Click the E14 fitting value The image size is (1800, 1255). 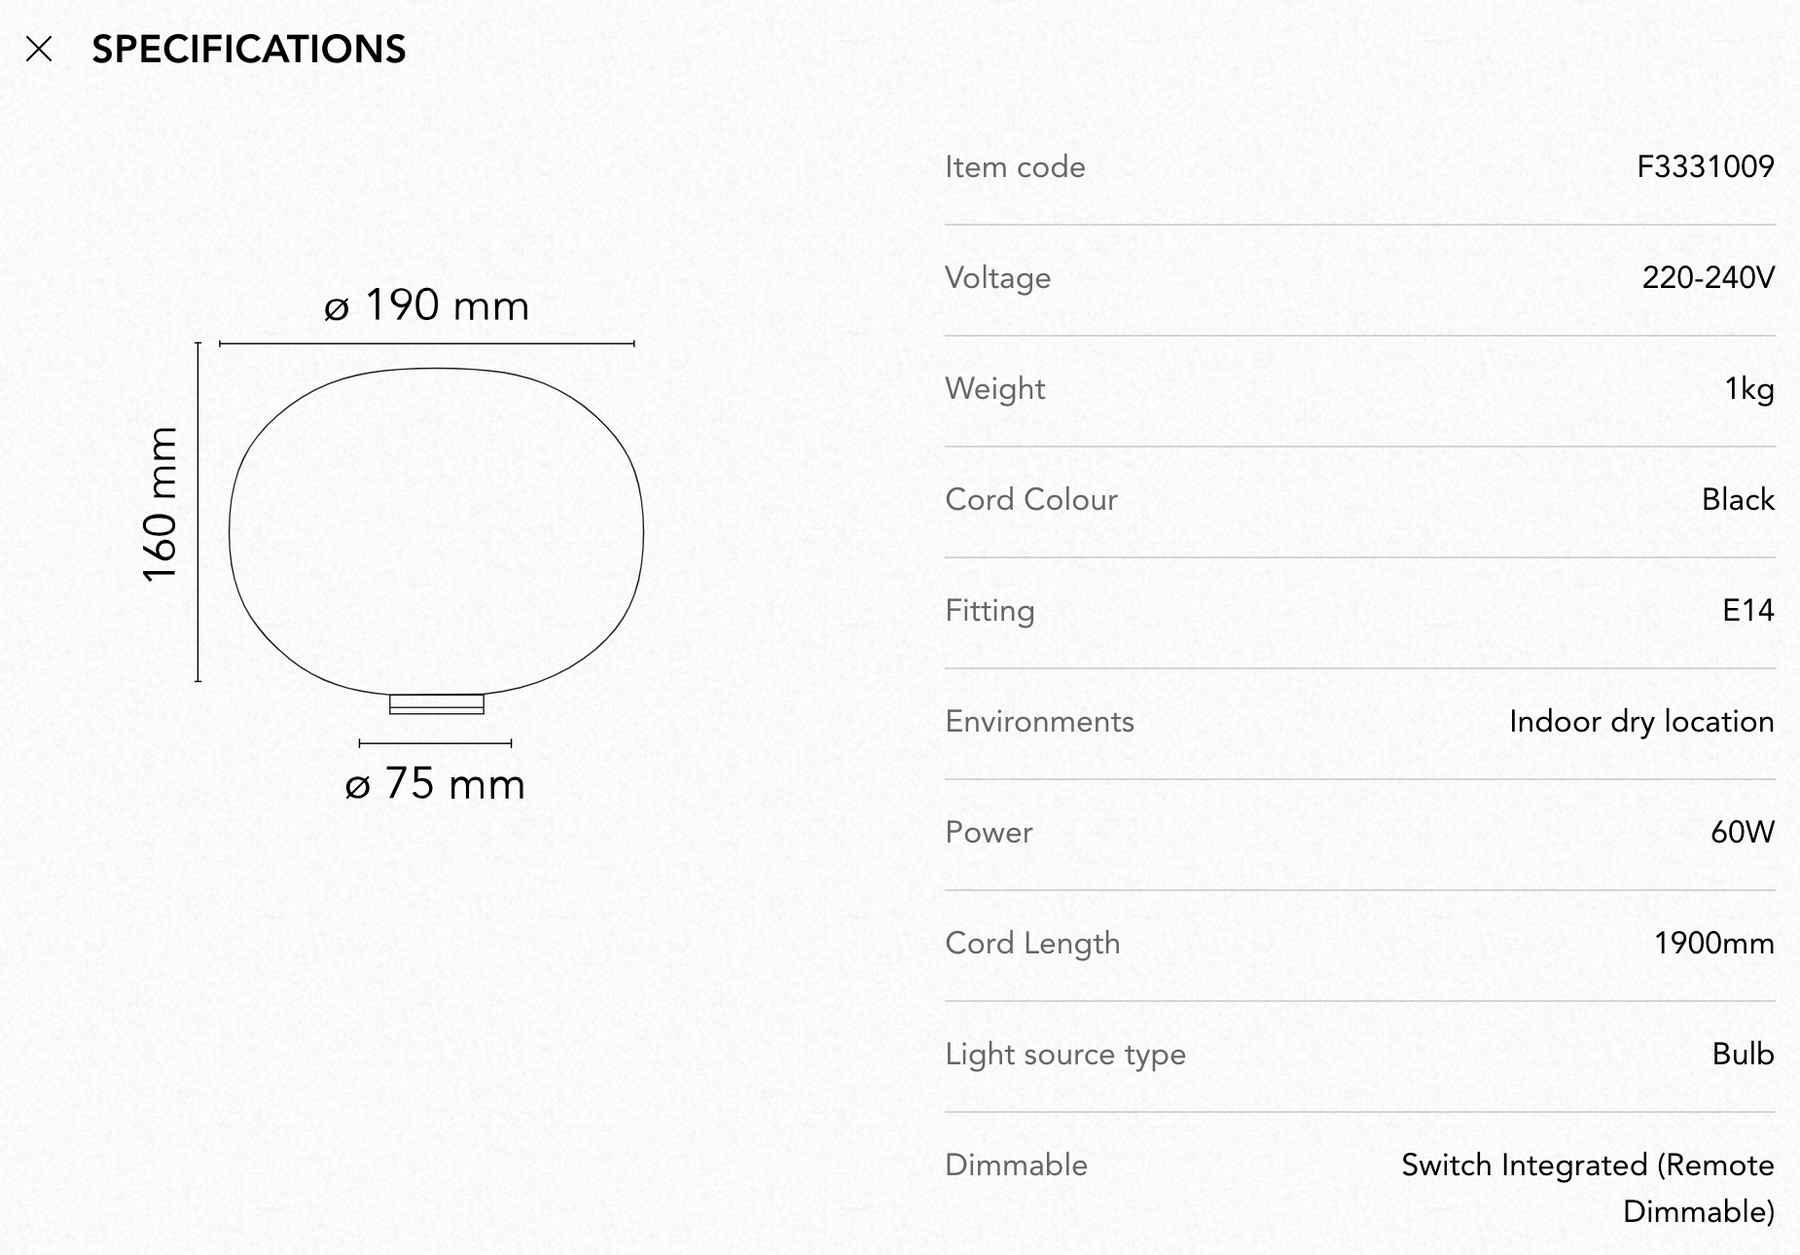pos(1748,610)
